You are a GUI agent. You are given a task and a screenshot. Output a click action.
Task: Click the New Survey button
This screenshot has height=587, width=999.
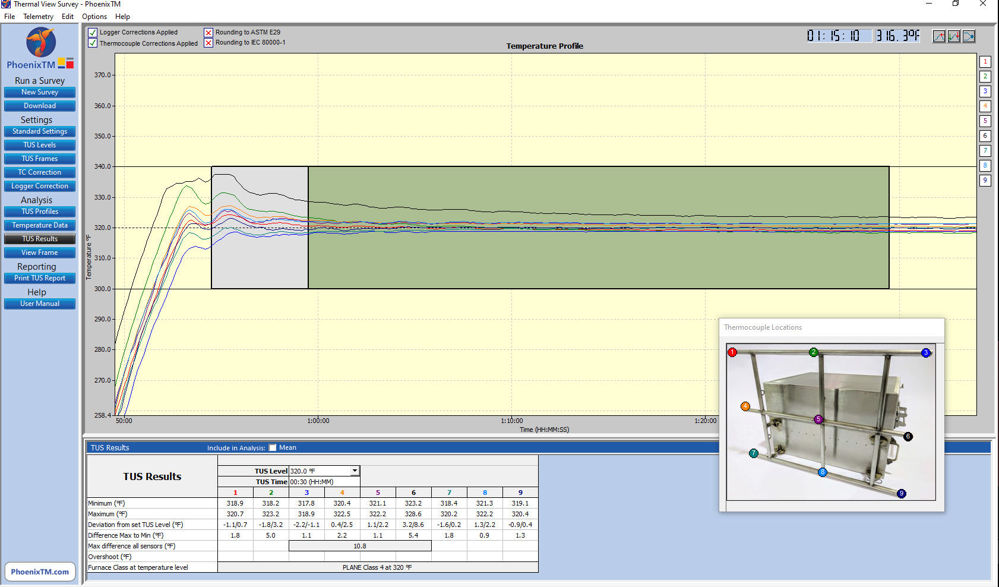40,92
